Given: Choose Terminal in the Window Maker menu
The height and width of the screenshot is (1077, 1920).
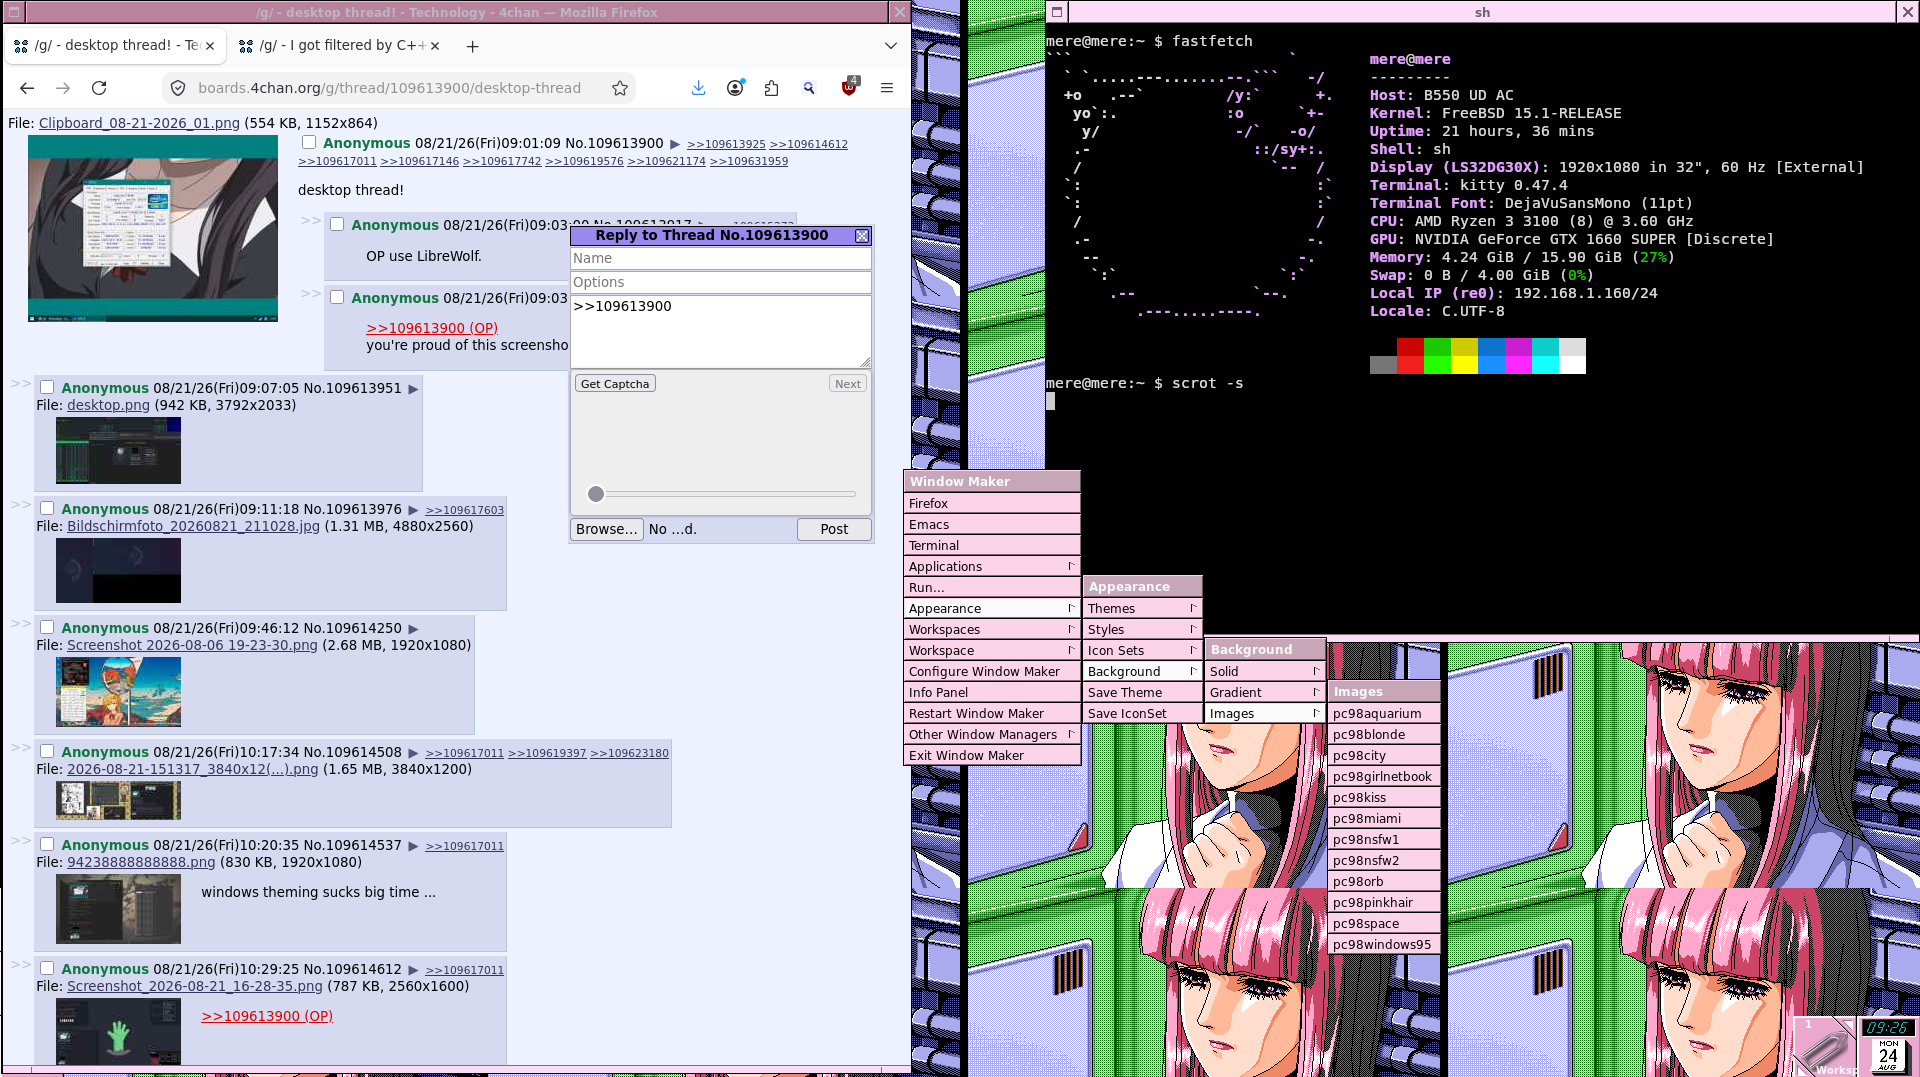Looking at the screenshot, I should coord(992,546).
